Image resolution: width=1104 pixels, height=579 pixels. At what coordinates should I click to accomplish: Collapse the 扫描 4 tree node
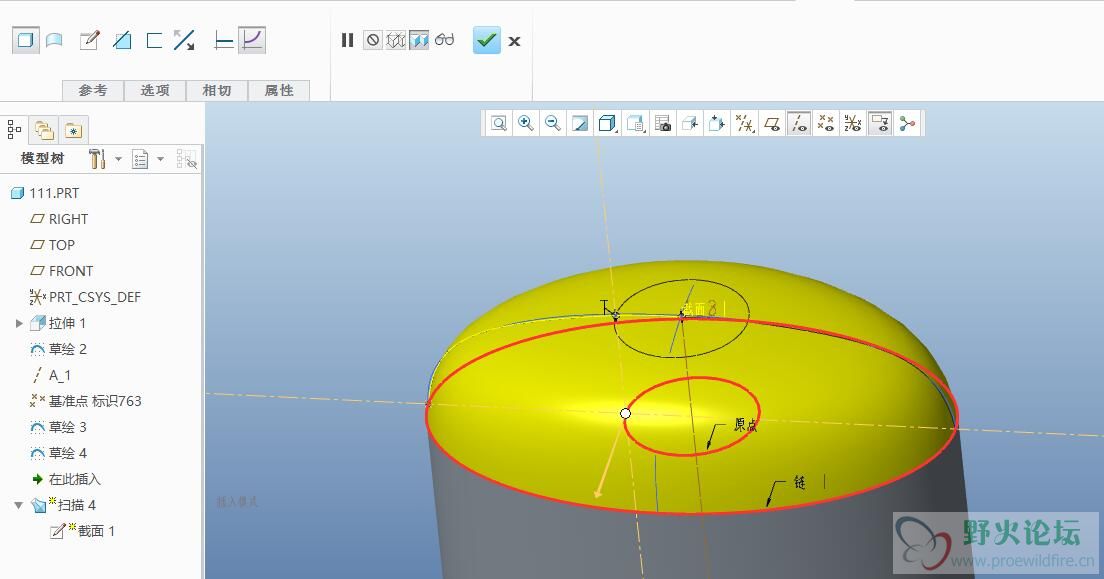[19, 505]
